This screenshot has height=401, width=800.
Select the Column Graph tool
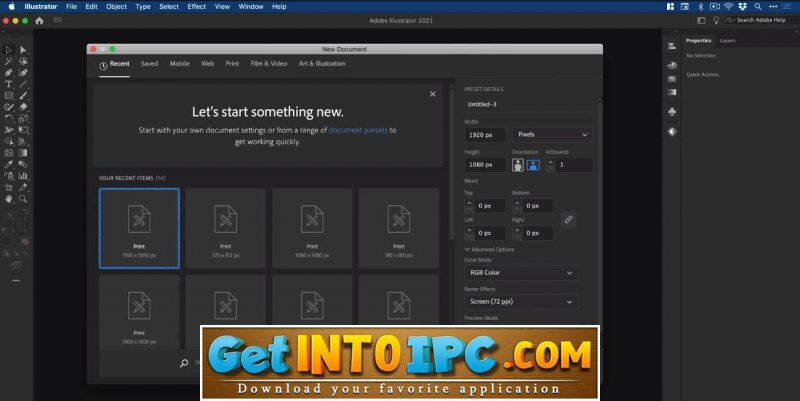click(23, 176)
